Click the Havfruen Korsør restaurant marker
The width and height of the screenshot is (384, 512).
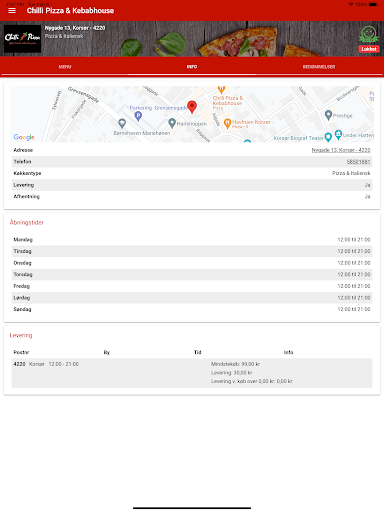(x=227, y=123)
